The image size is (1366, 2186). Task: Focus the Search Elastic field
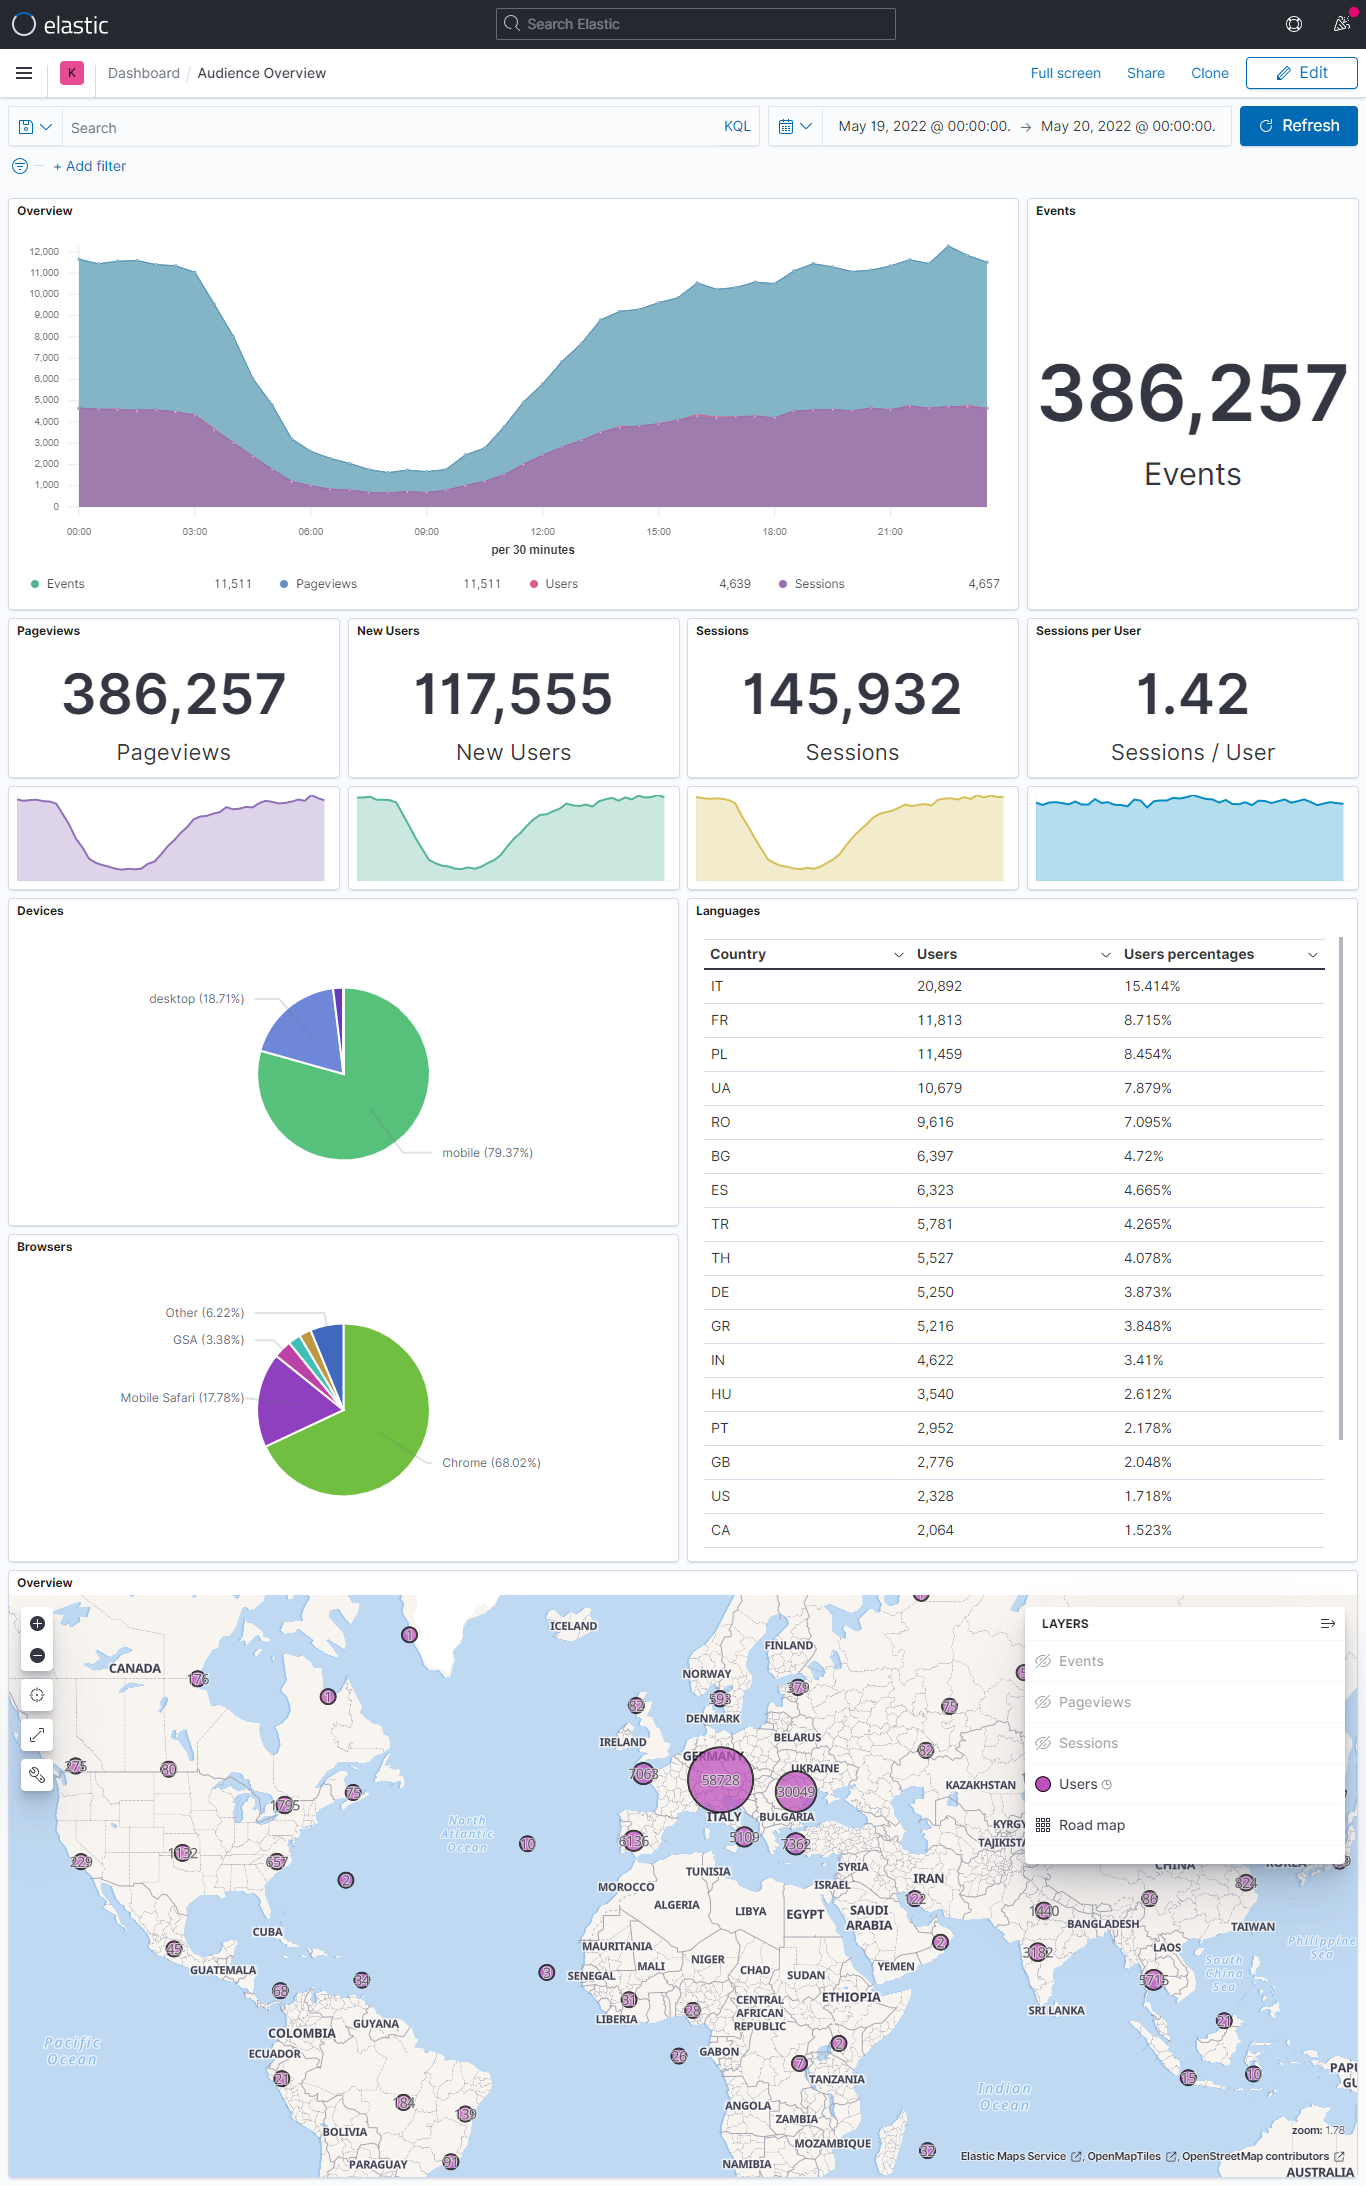[696, 24]
